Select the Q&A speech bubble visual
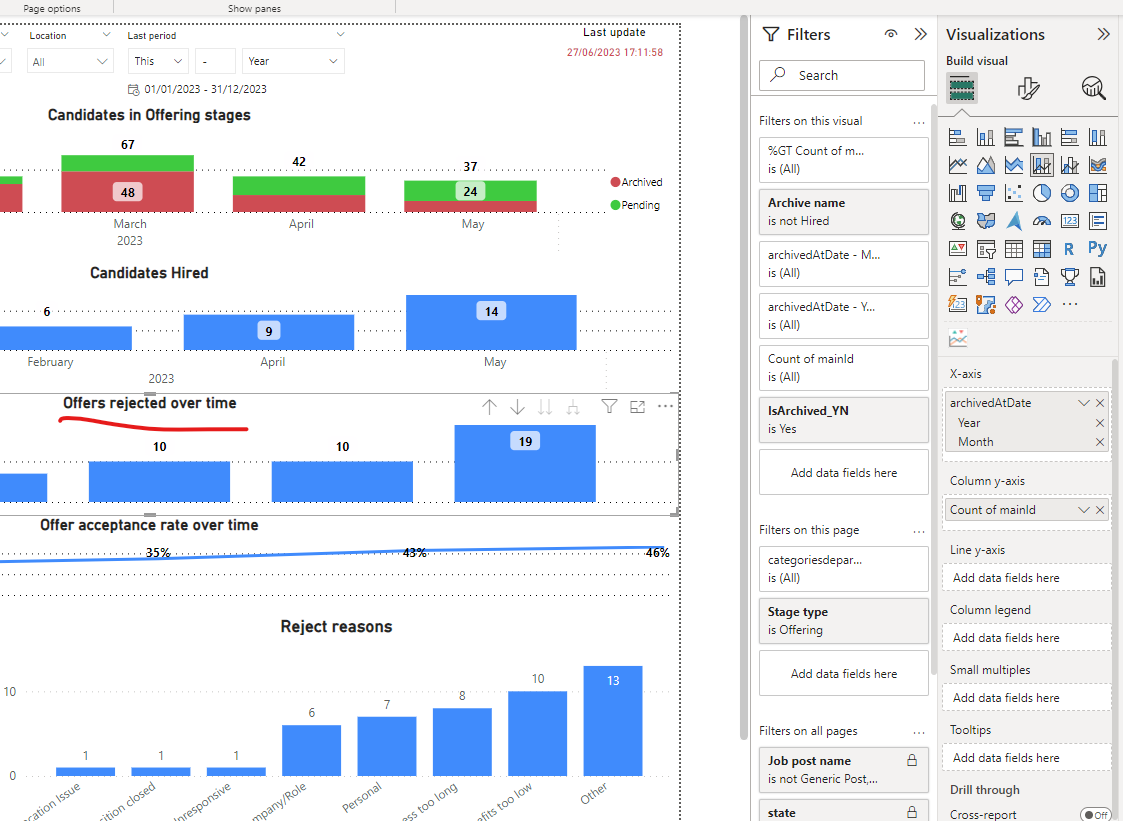Image resolution: width=1123 pixels, height=821 pixels. click(x=1013, y=277)
